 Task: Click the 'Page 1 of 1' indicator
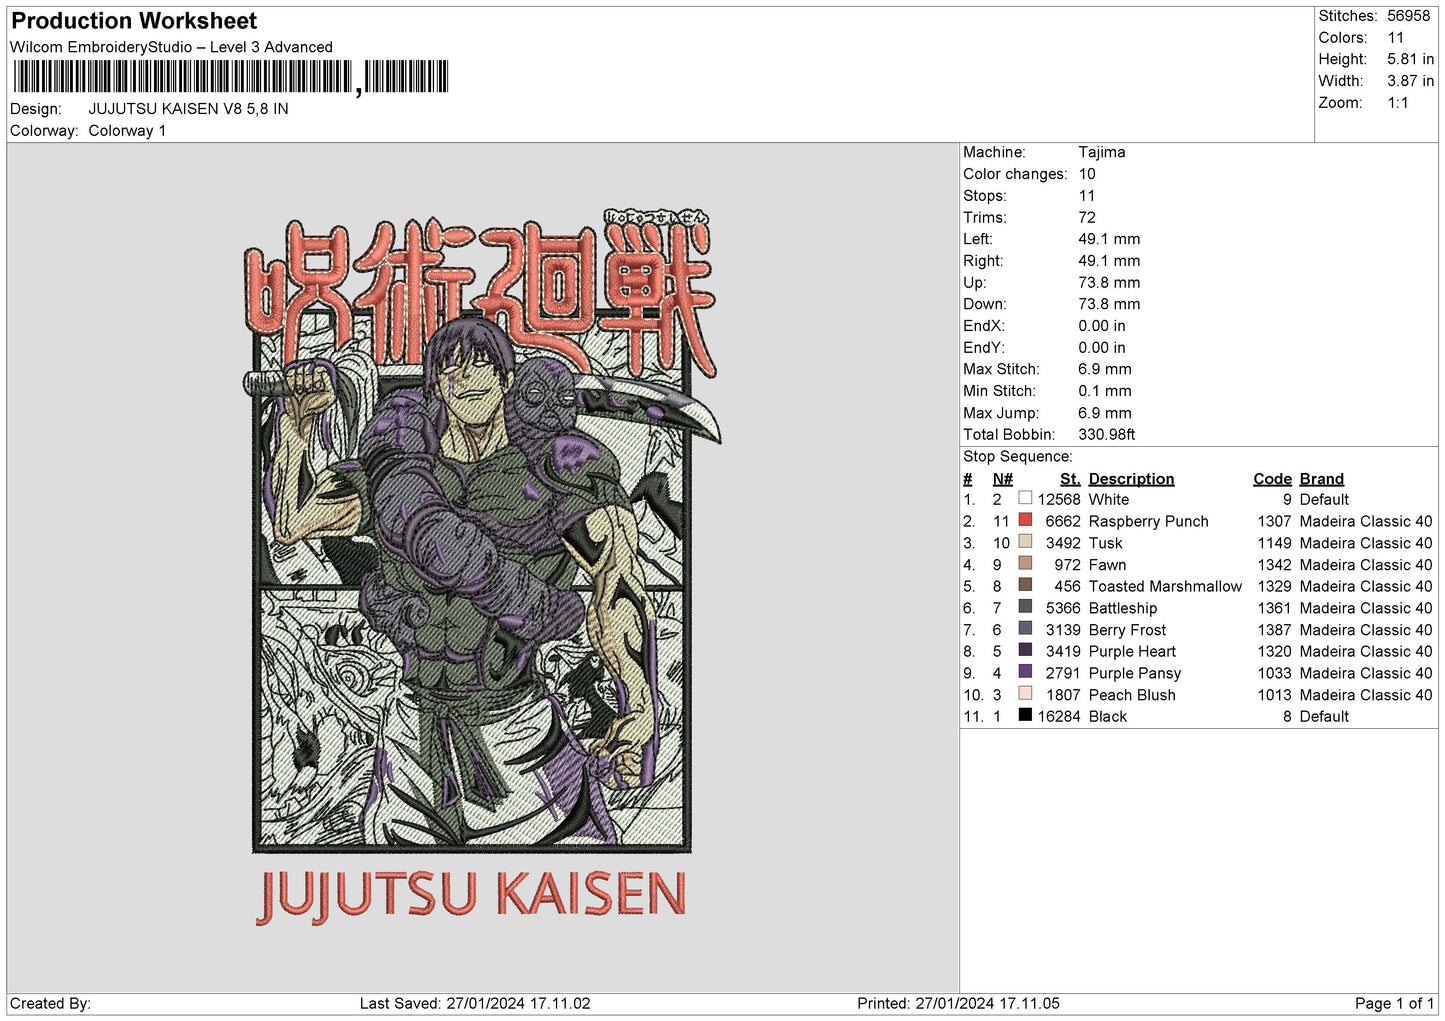tap(1394, 1004)
